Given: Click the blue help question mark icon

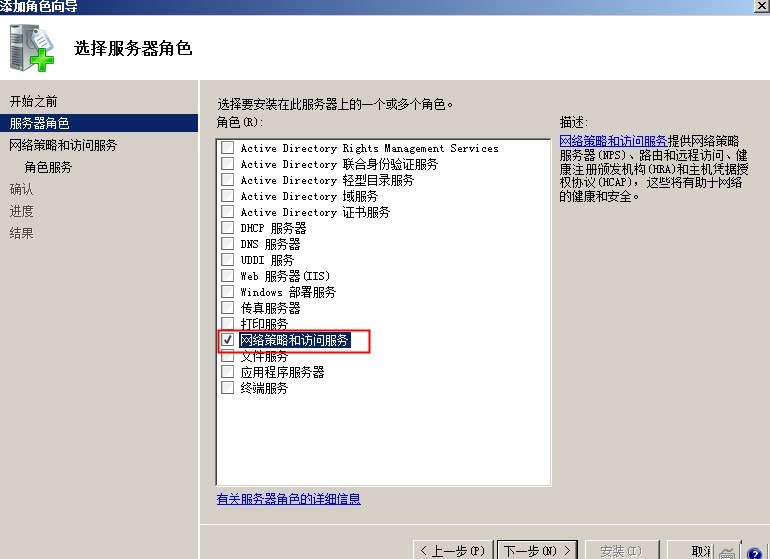Looking at the screenshot, I should pyautogui.click(x=754, y=553).
